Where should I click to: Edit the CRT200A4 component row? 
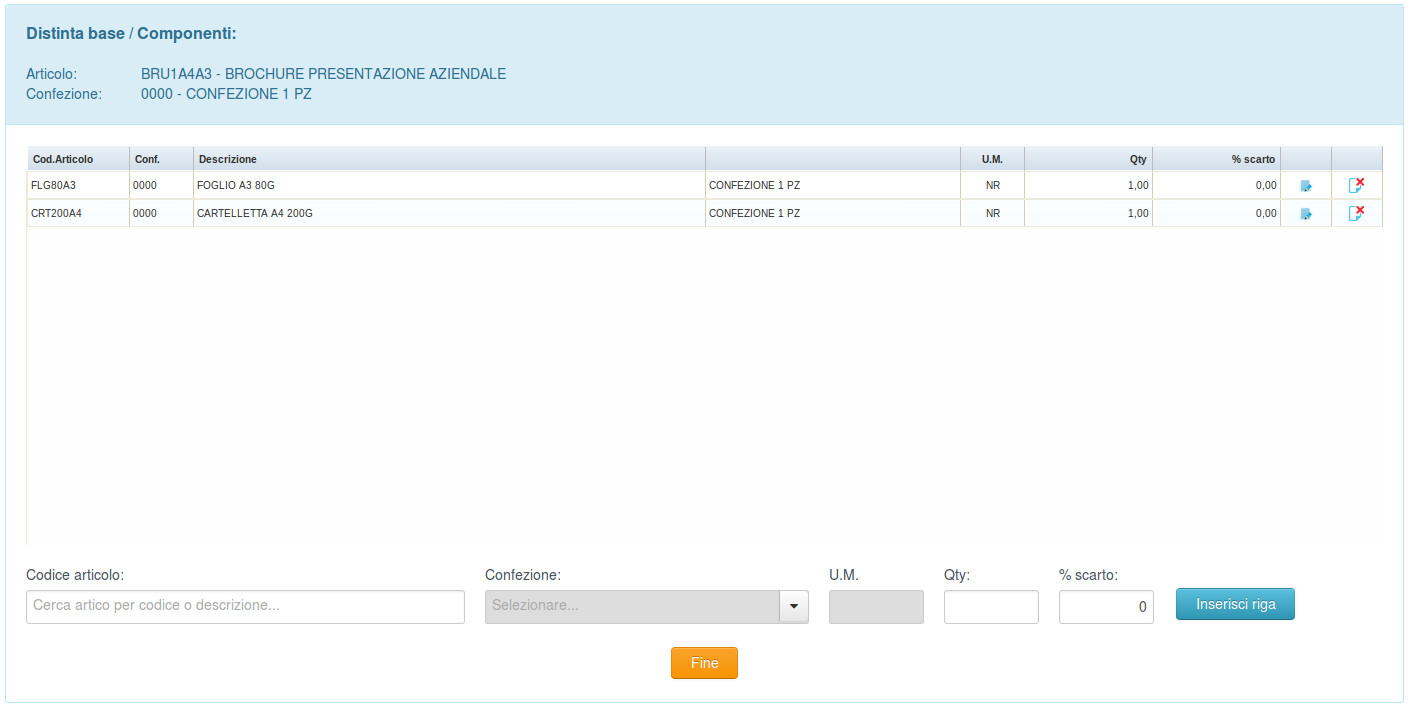(x=1305, y=214)
